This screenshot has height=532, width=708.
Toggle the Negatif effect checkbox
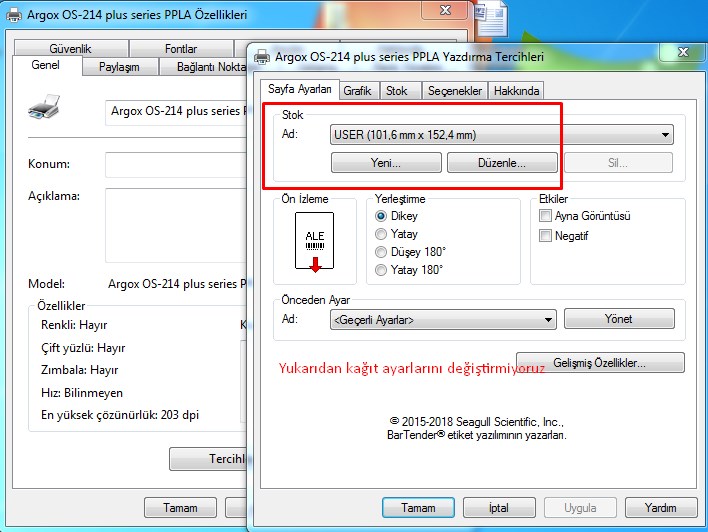point(545,236)
